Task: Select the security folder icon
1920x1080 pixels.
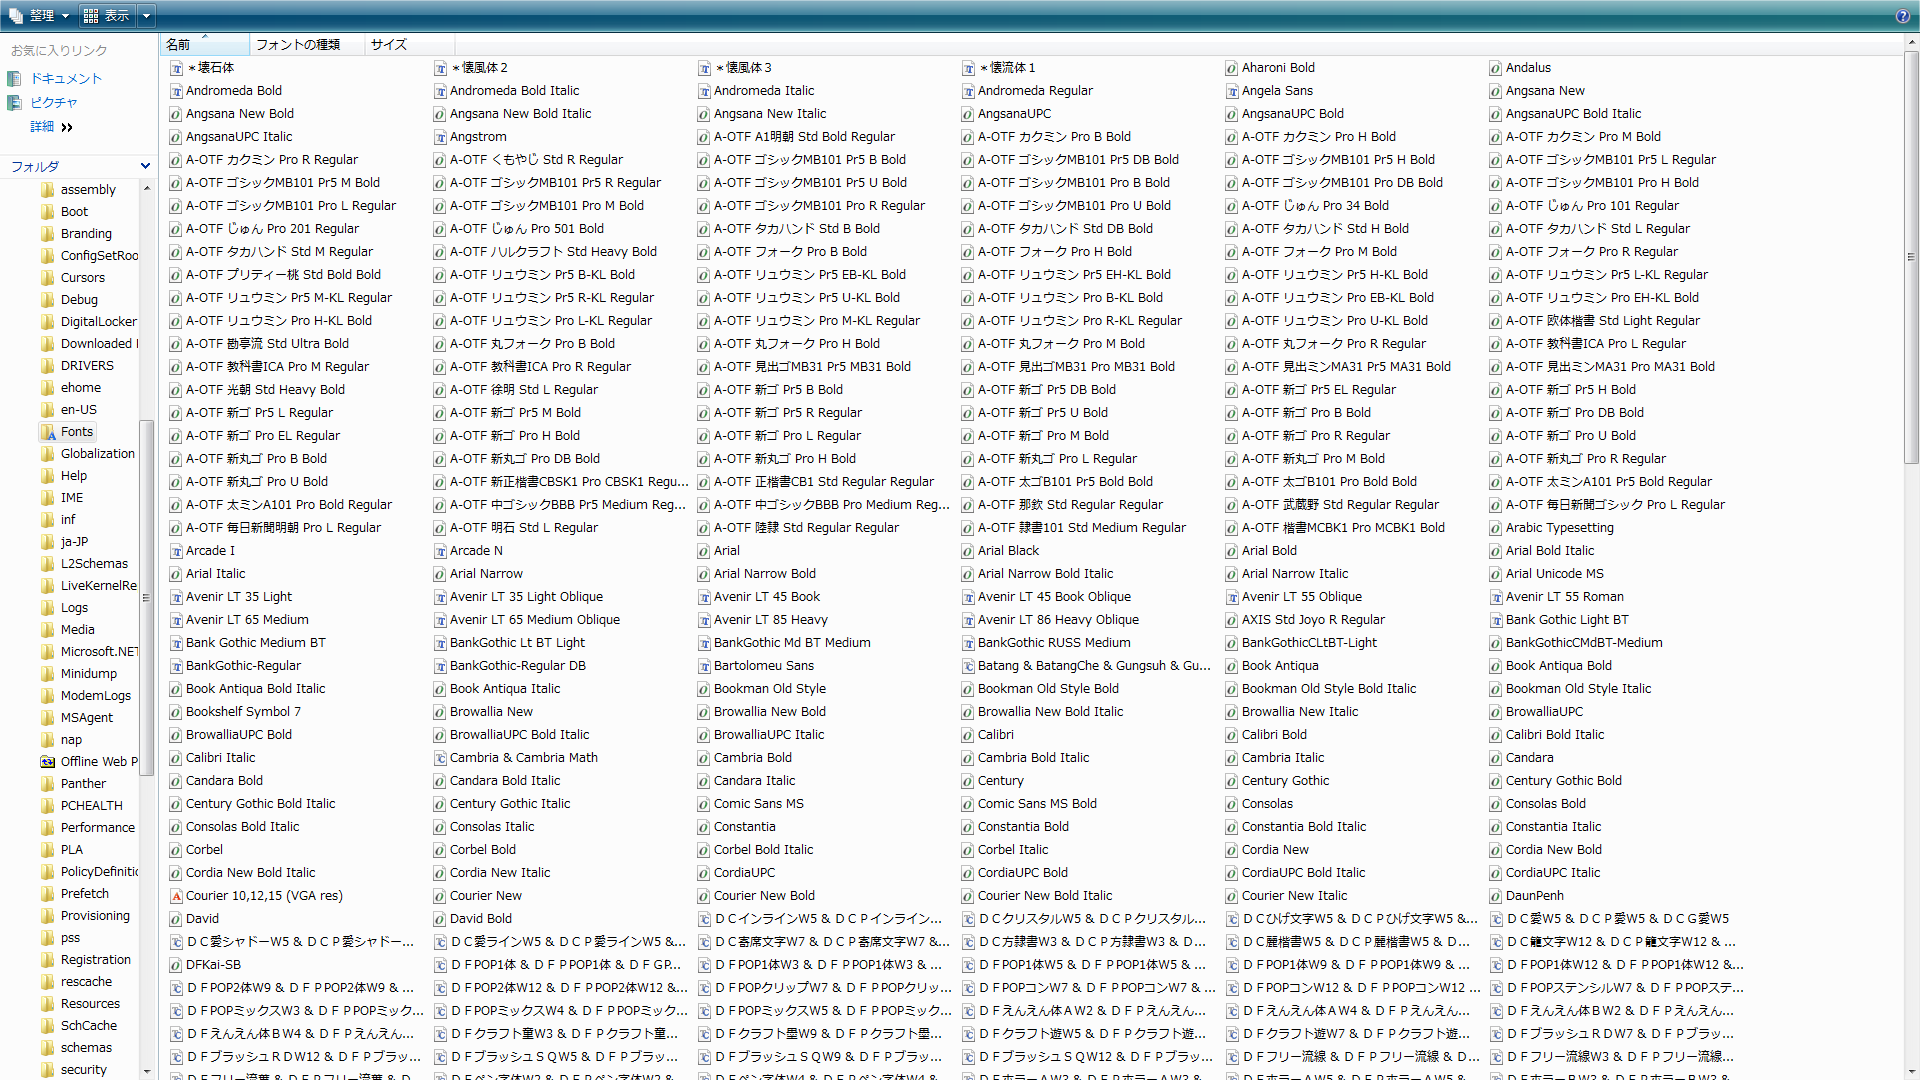Action: 47,1070
